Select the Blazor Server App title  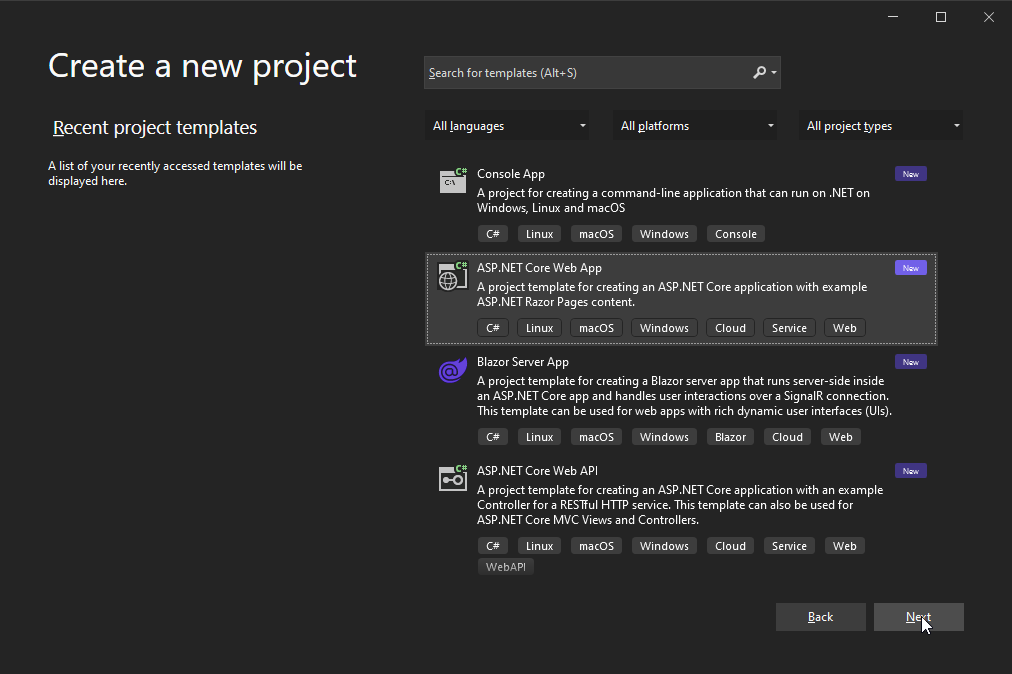[523, 362]
